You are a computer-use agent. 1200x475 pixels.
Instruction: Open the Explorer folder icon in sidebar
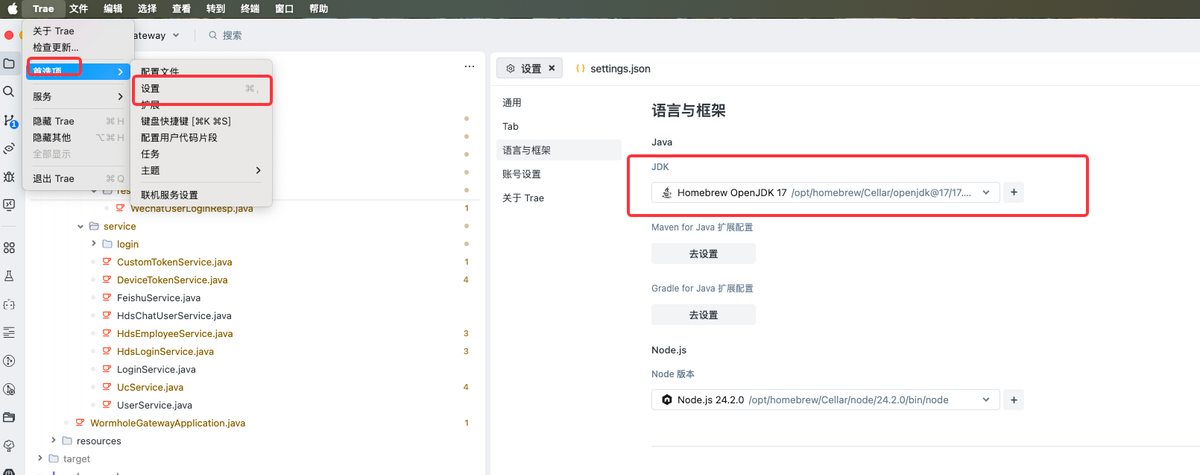pos(9,64)
